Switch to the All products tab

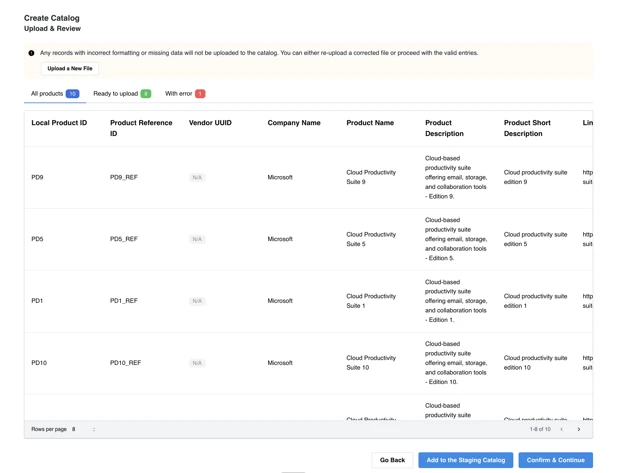point(47,94)
